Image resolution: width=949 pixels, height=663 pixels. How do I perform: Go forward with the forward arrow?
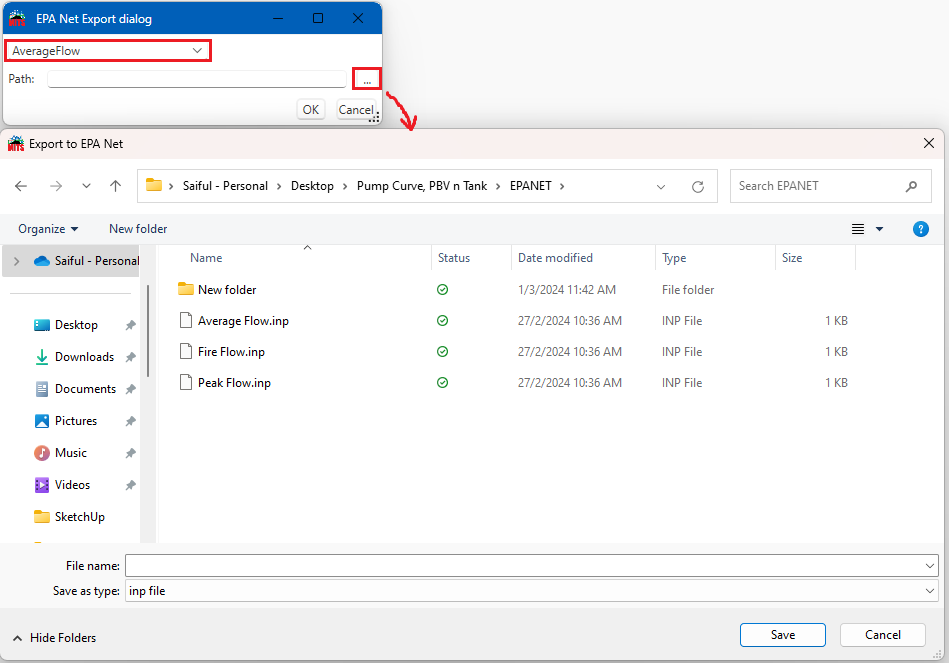pos(56,186)
